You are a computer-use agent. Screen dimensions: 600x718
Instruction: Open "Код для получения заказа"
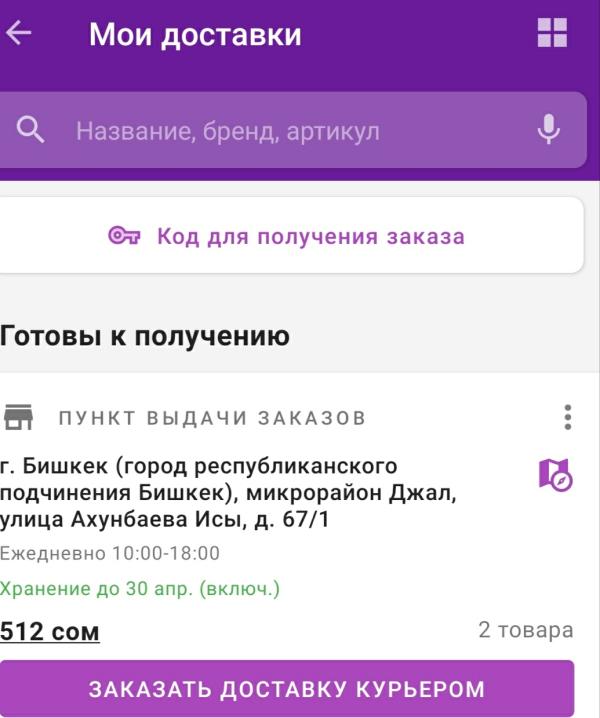310,237
